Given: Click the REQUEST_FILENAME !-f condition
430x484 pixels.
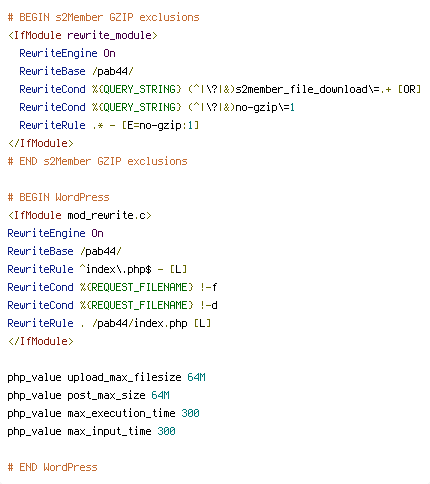Looking at the screenshot, I should (x=112, y=287).
